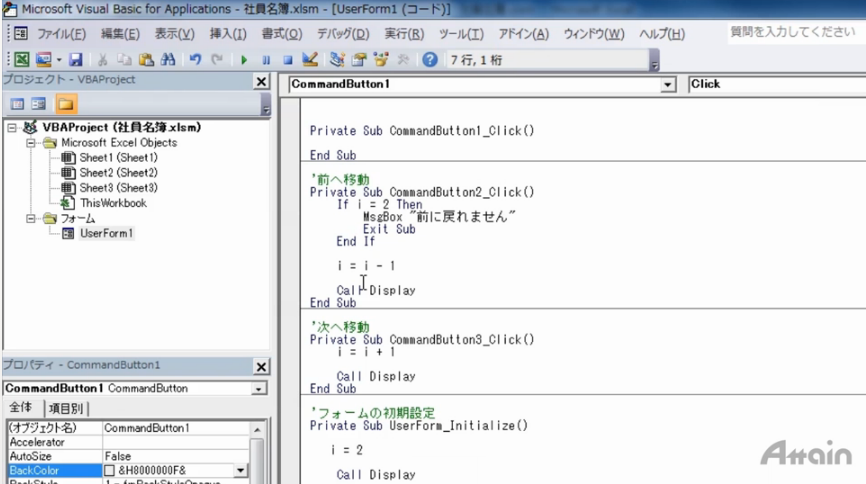Switch to 項目別 properties tab
Screen dimensions: 866x484
tap(65, 409)
